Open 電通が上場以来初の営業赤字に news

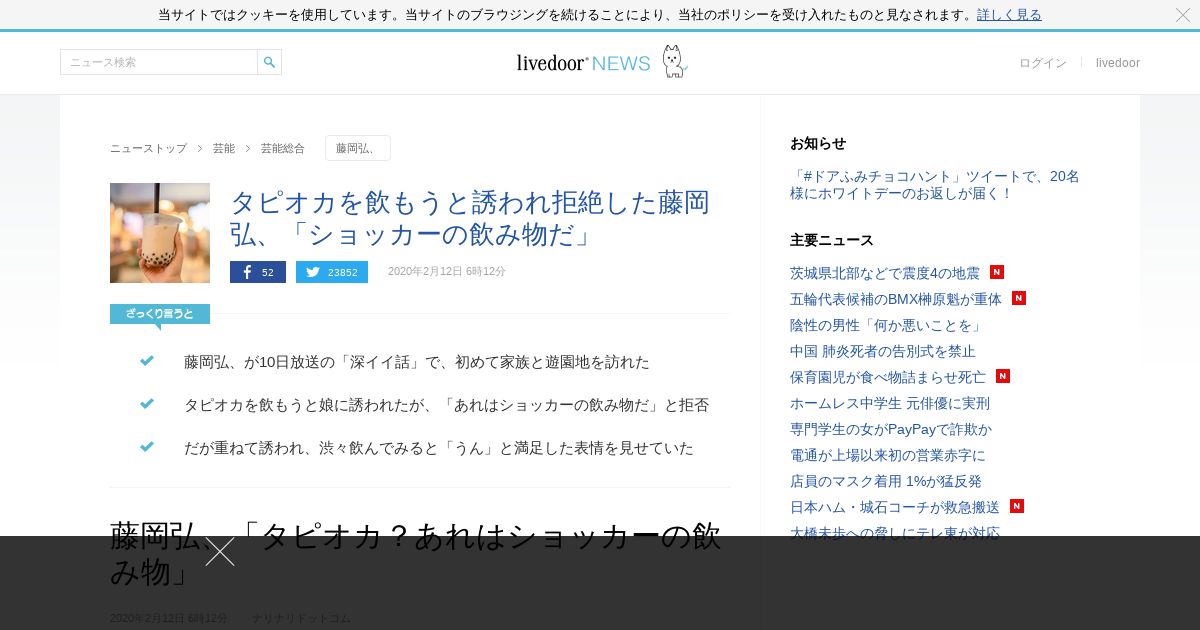888,455
